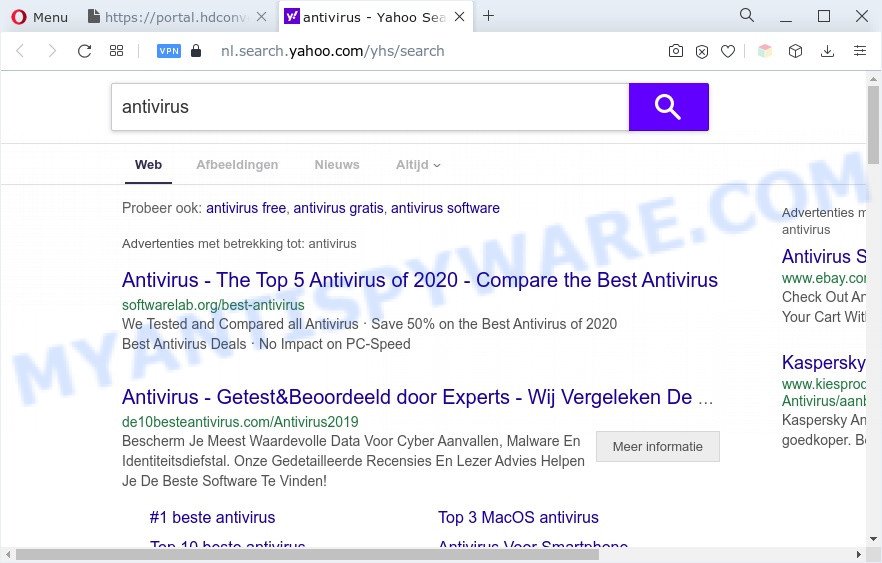
Task: Open Kaspersky sidebar ad title
Action: point(824,363)
